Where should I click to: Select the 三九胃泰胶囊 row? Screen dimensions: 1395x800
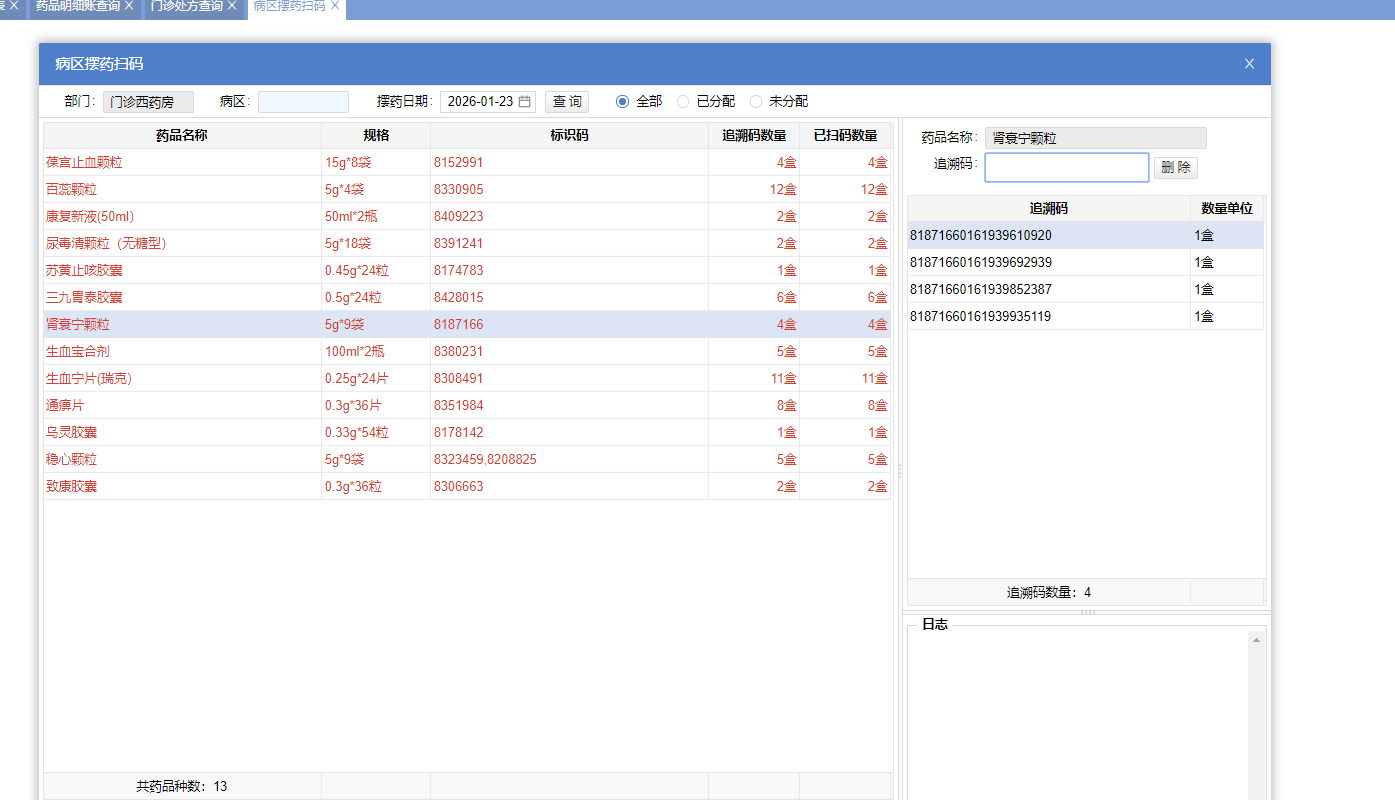(x=467, y=297)
